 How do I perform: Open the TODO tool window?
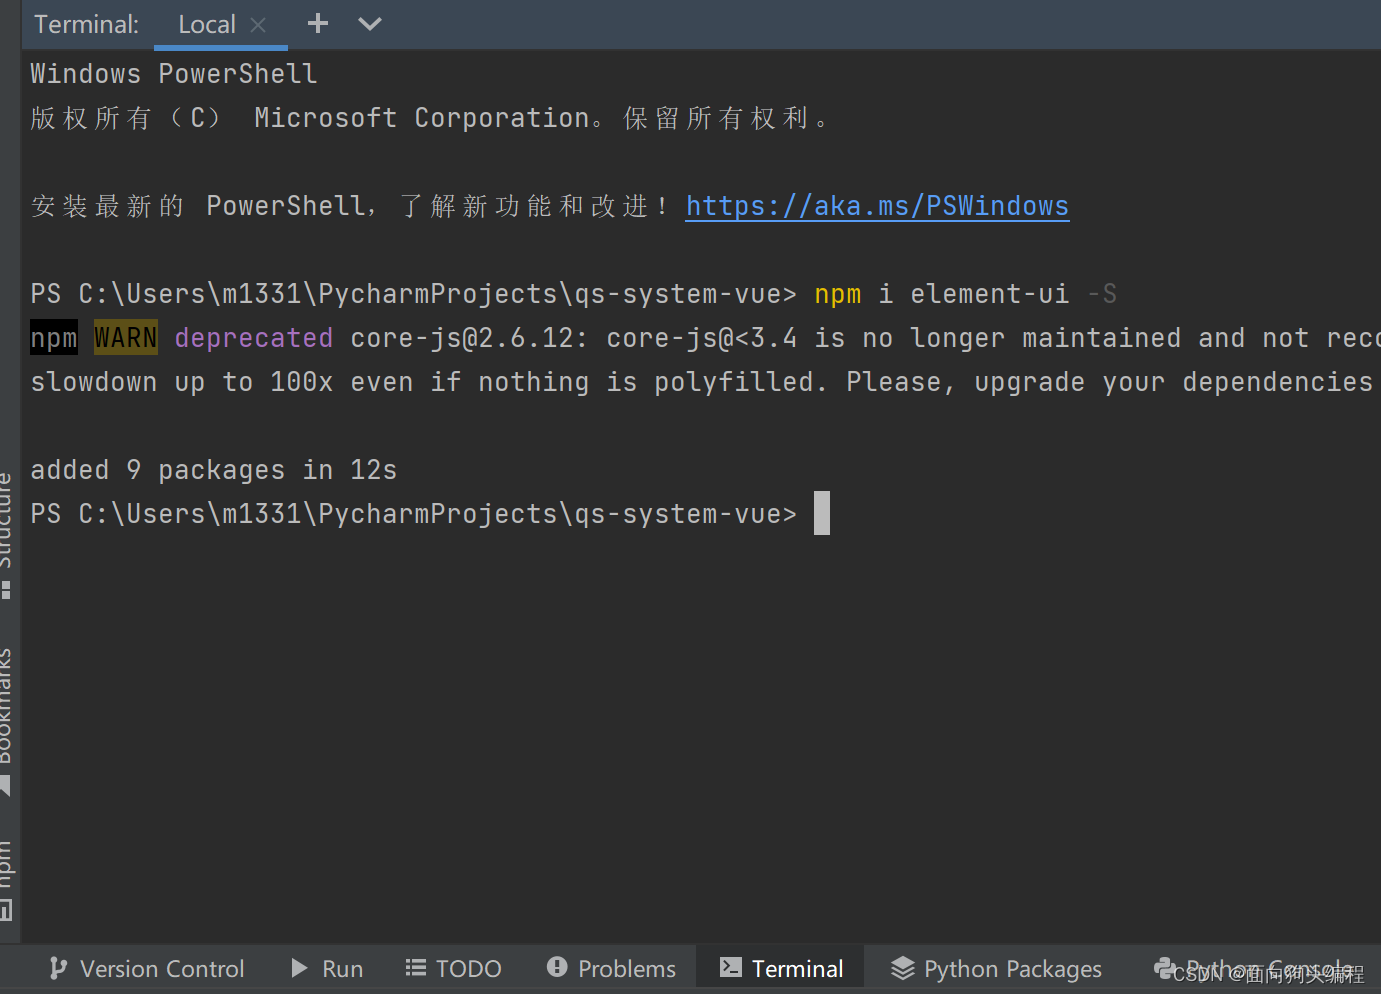point(453,968)
